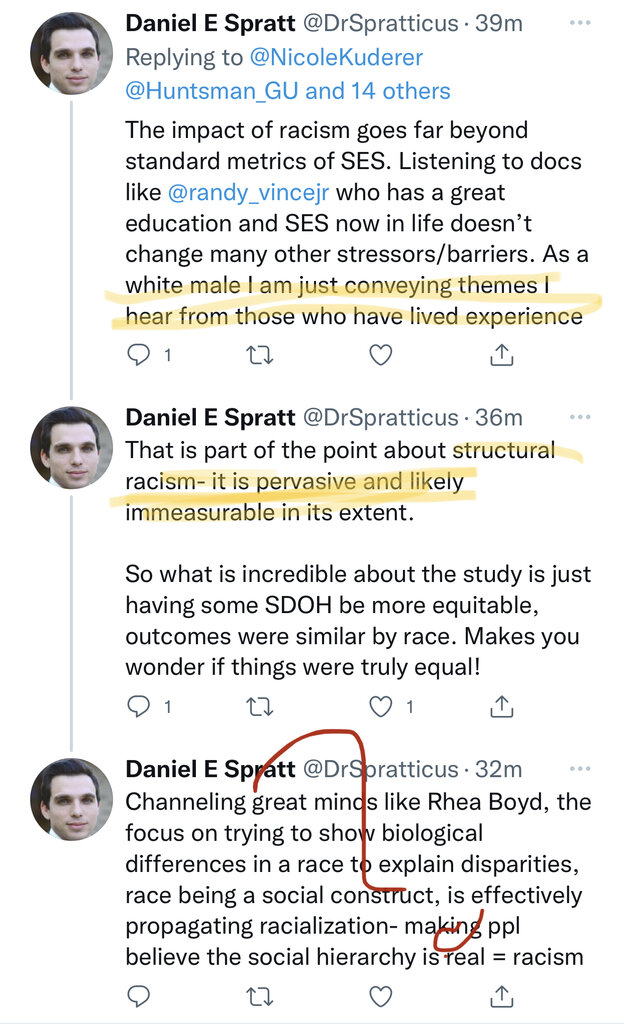Like the structural racism tweet
The image size is (624, 1024).
pos(380,706)
